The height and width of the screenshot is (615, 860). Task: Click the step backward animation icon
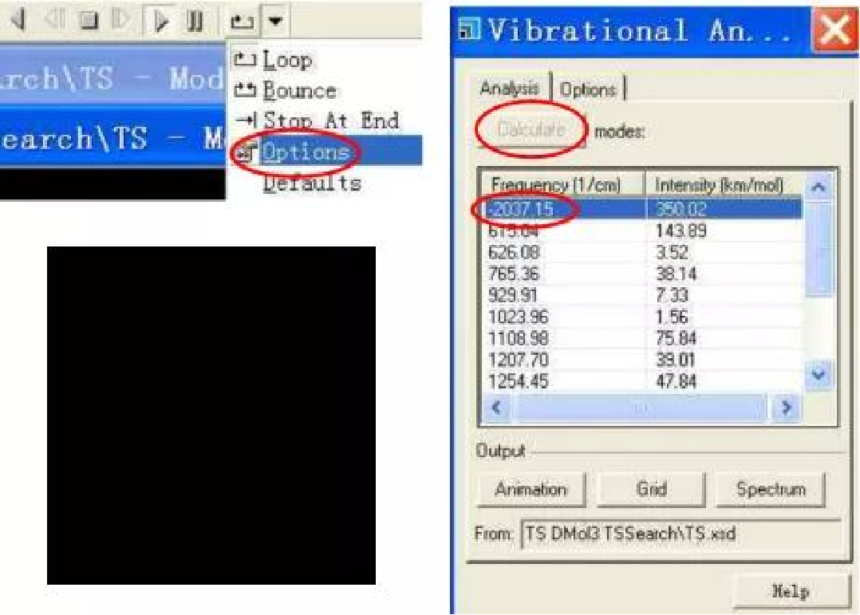55,19
